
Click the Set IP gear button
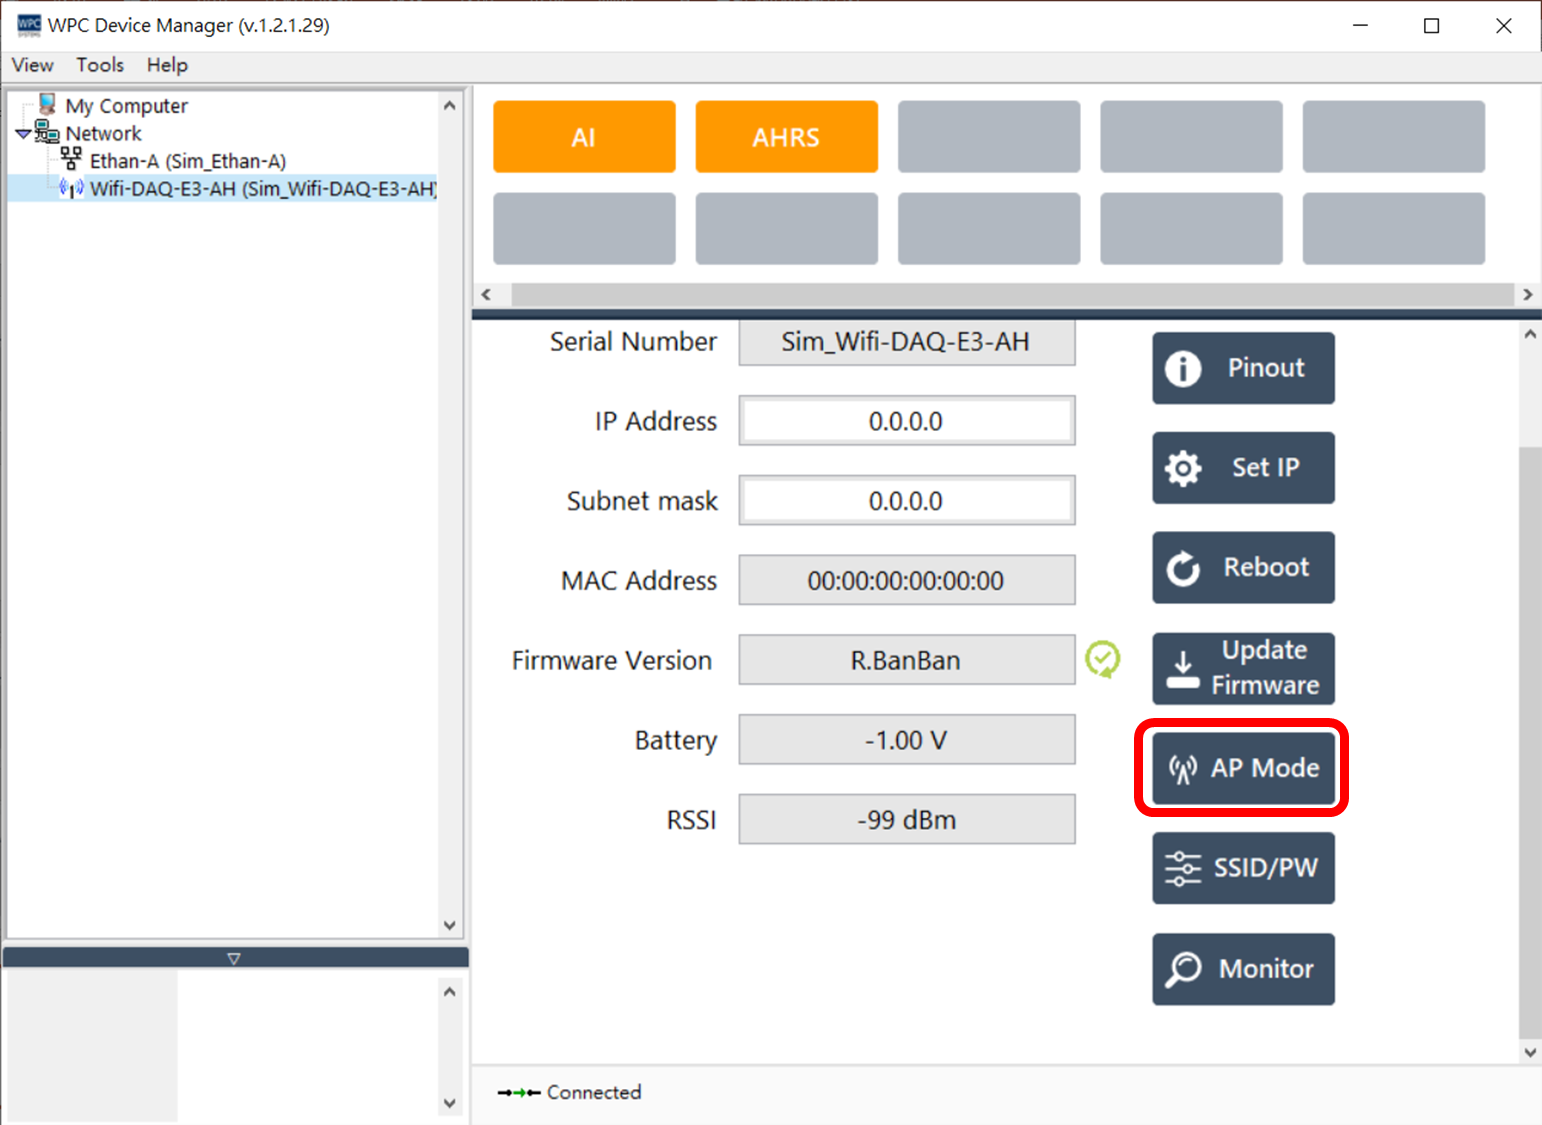(1243, 468)
